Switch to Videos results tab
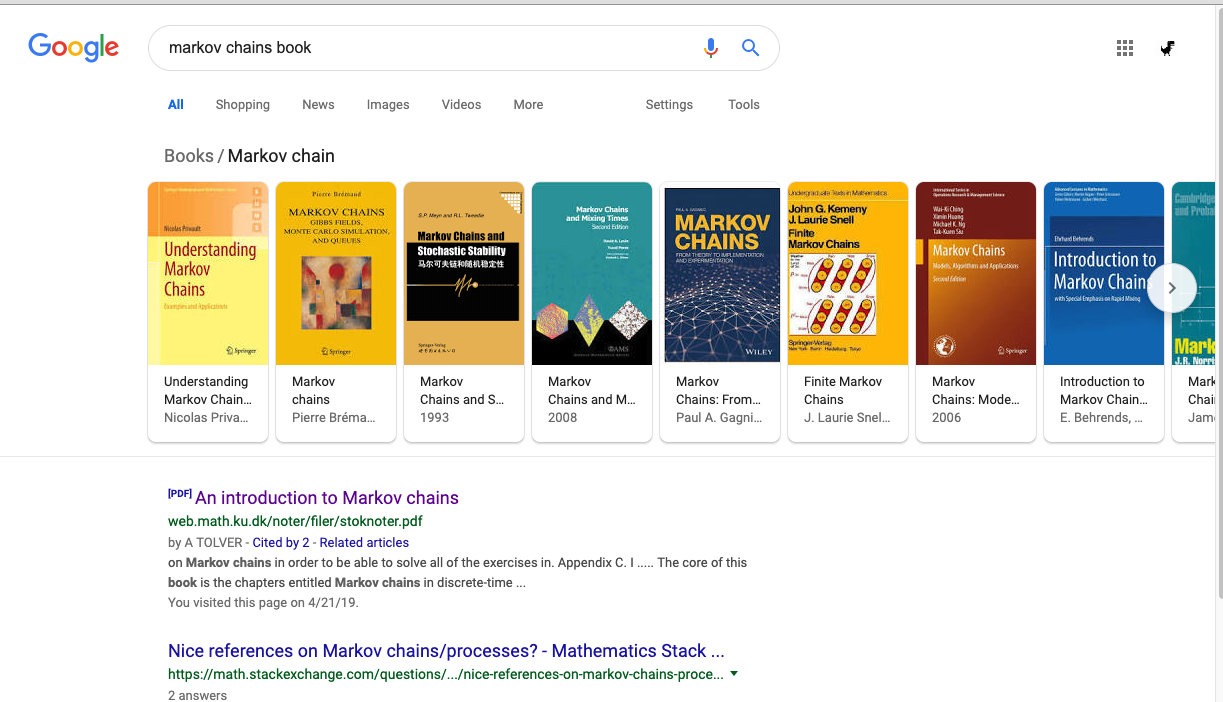This screenshot has height=702, width=1223. coord(461,104)
